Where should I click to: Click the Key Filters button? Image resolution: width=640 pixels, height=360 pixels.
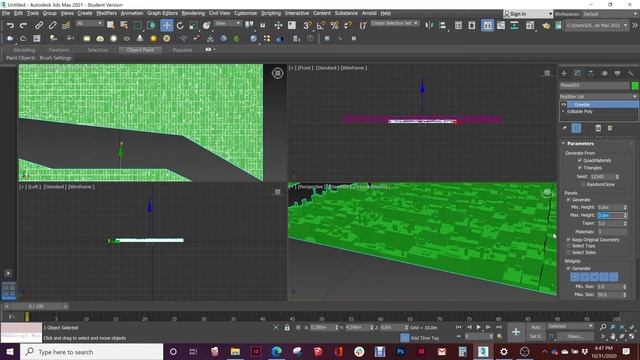(x=575, y=336)
